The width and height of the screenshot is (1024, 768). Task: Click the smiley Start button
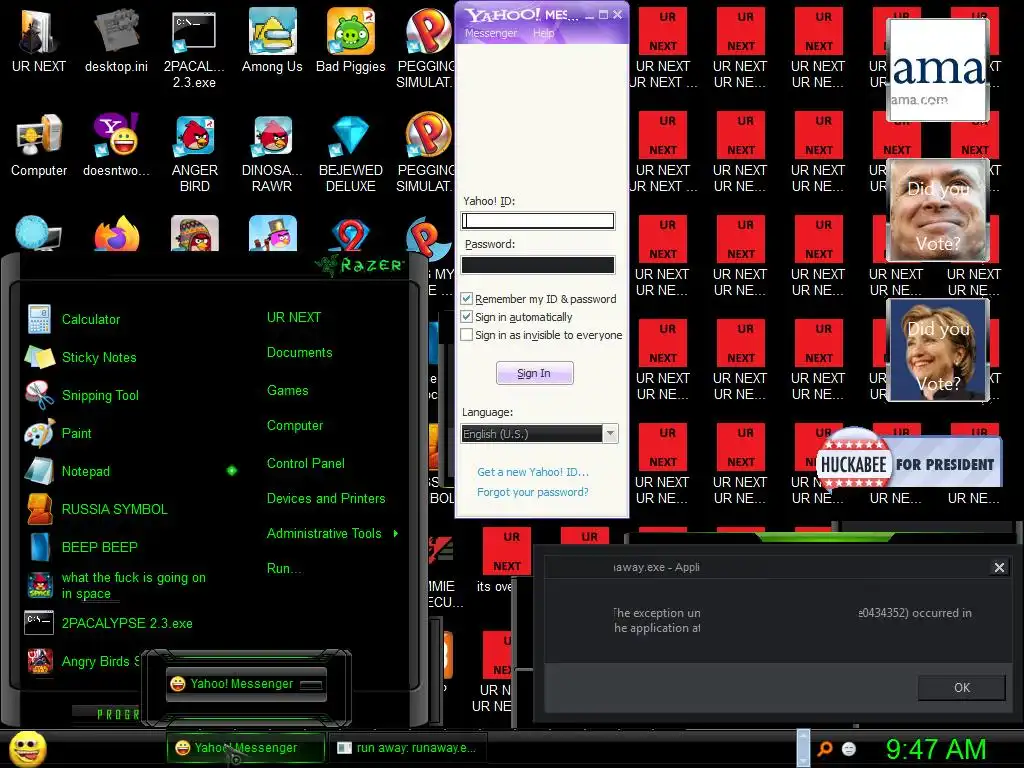pyautogui.click(x=27, y=749)
